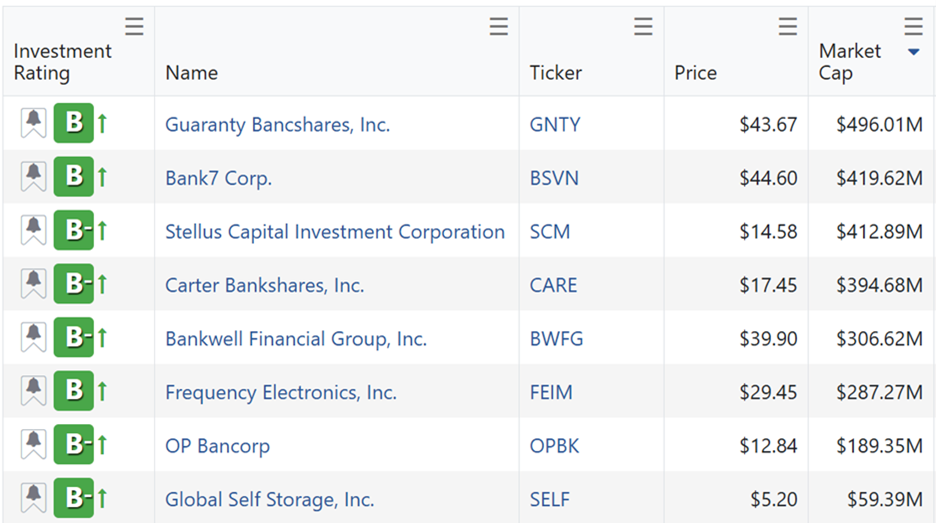Click the alert bell icon for Global Self Storage
The width and height of the screenshot is (936, 523).
(33, 498)
